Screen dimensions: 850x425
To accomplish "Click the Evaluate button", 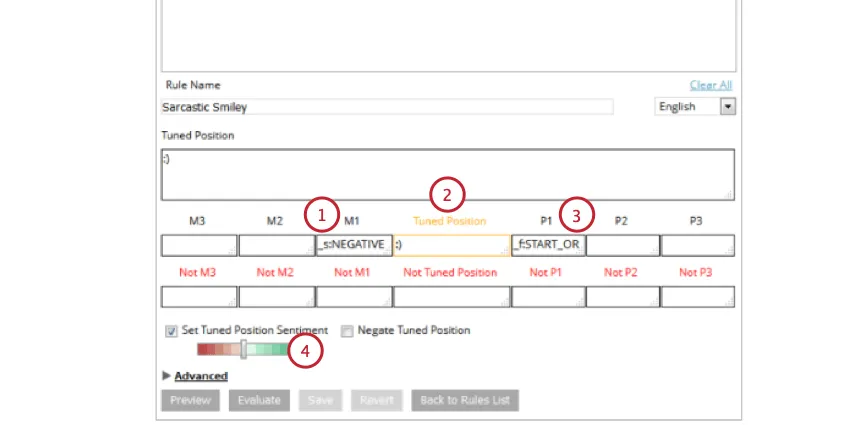I will coord(259,401).
